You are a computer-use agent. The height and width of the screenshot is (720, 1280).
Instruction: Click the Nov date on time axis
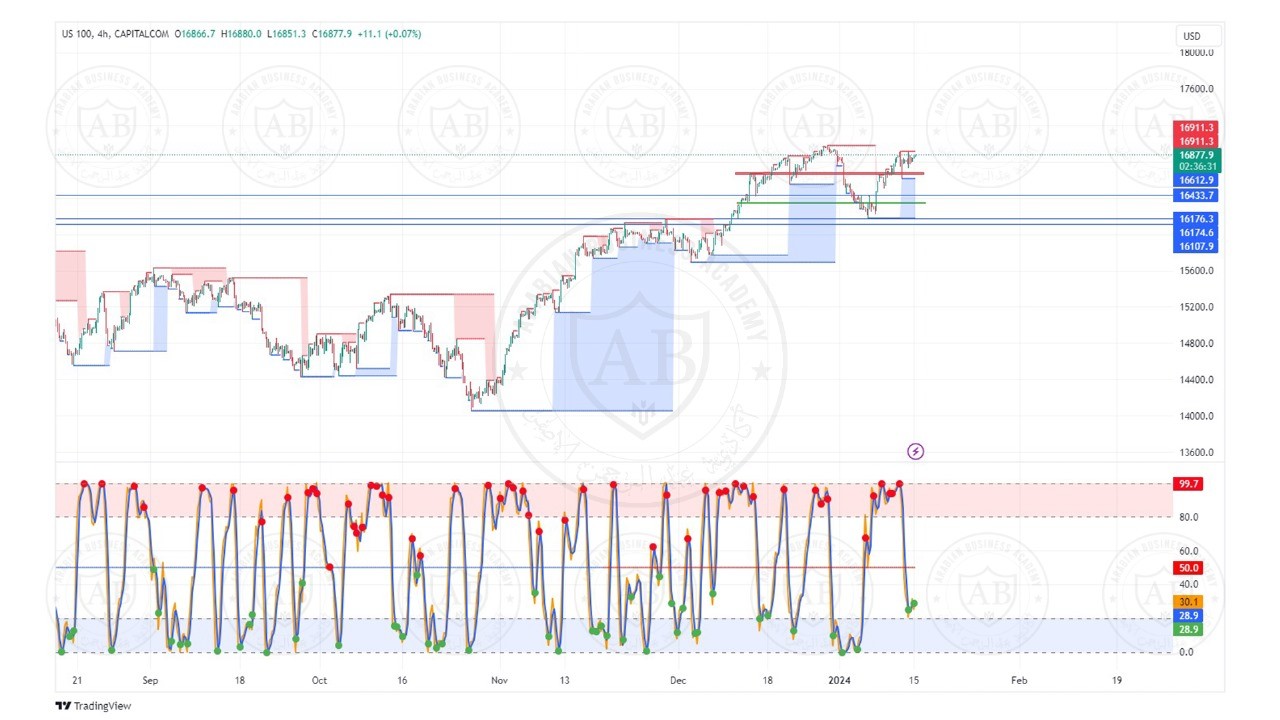(x=500, y=680)
